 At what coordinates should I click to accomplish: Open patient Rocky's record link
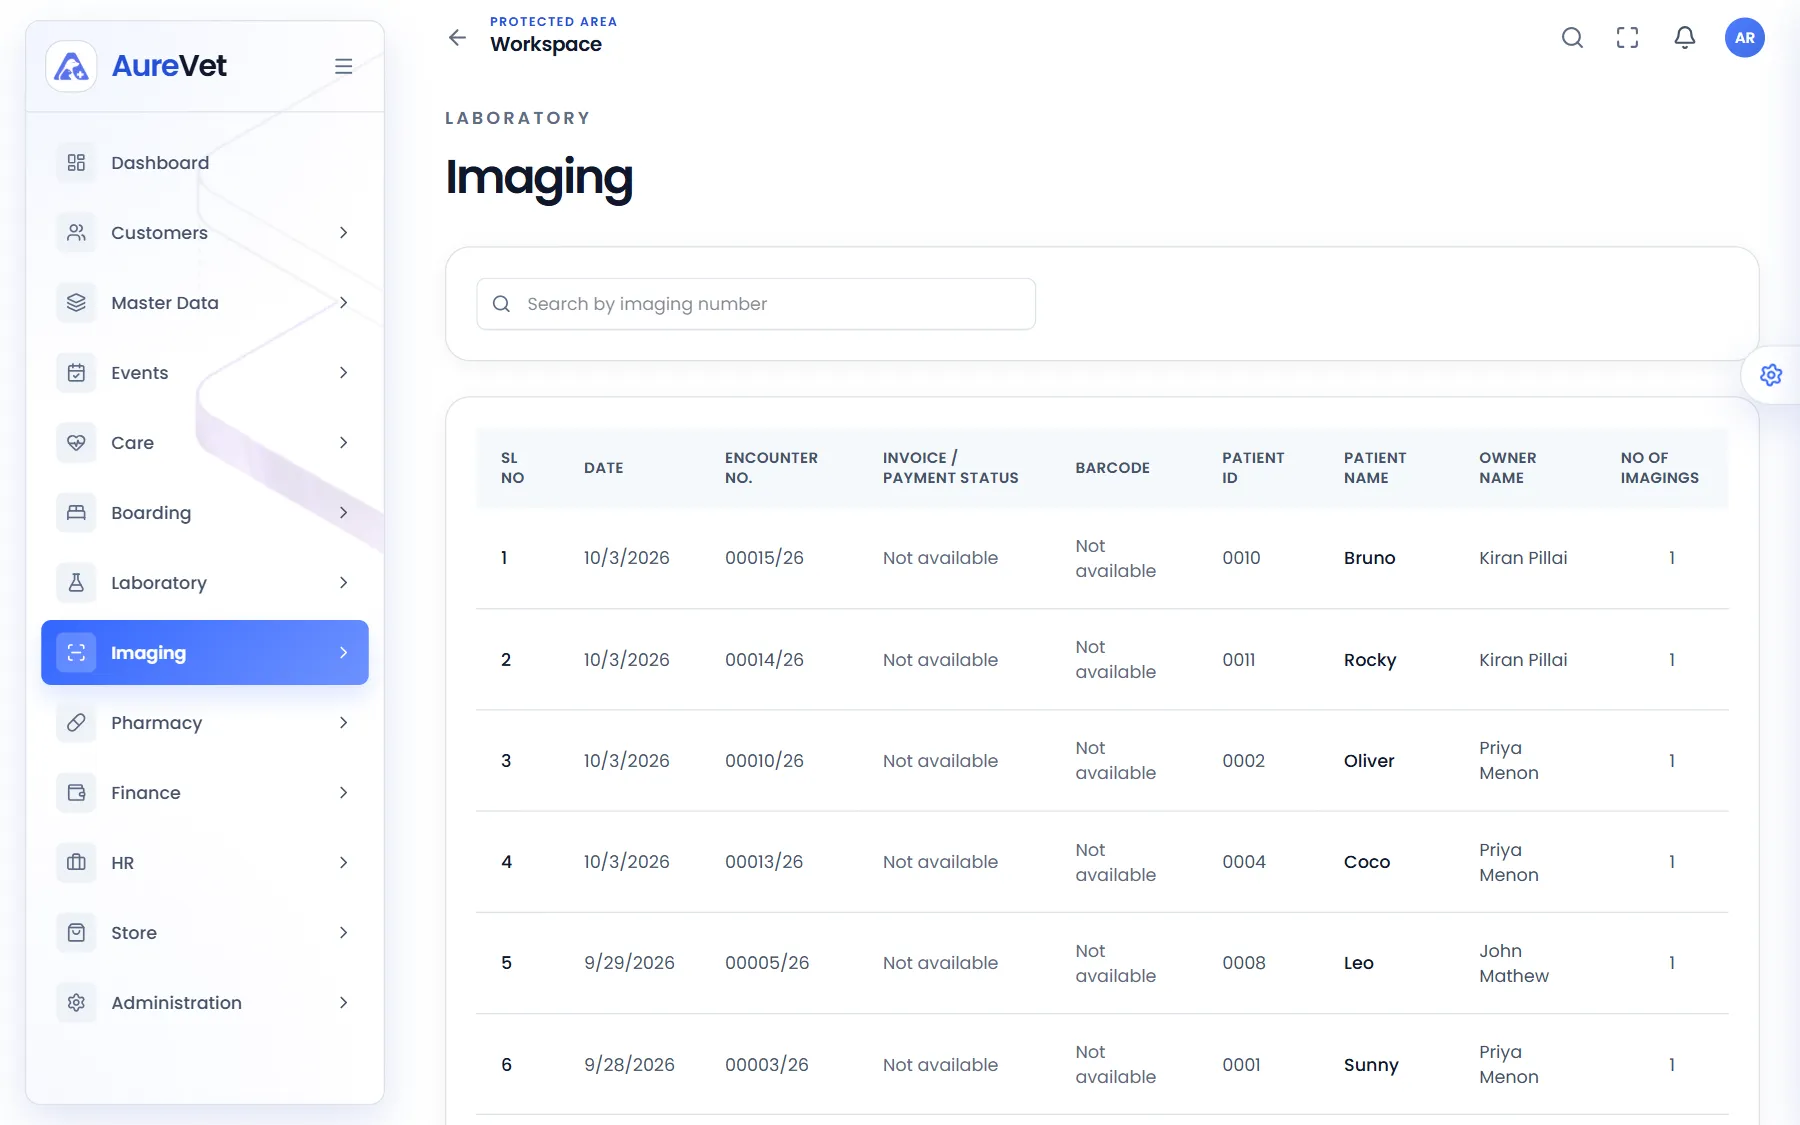pyautogui.click(x=1370, y=660)
